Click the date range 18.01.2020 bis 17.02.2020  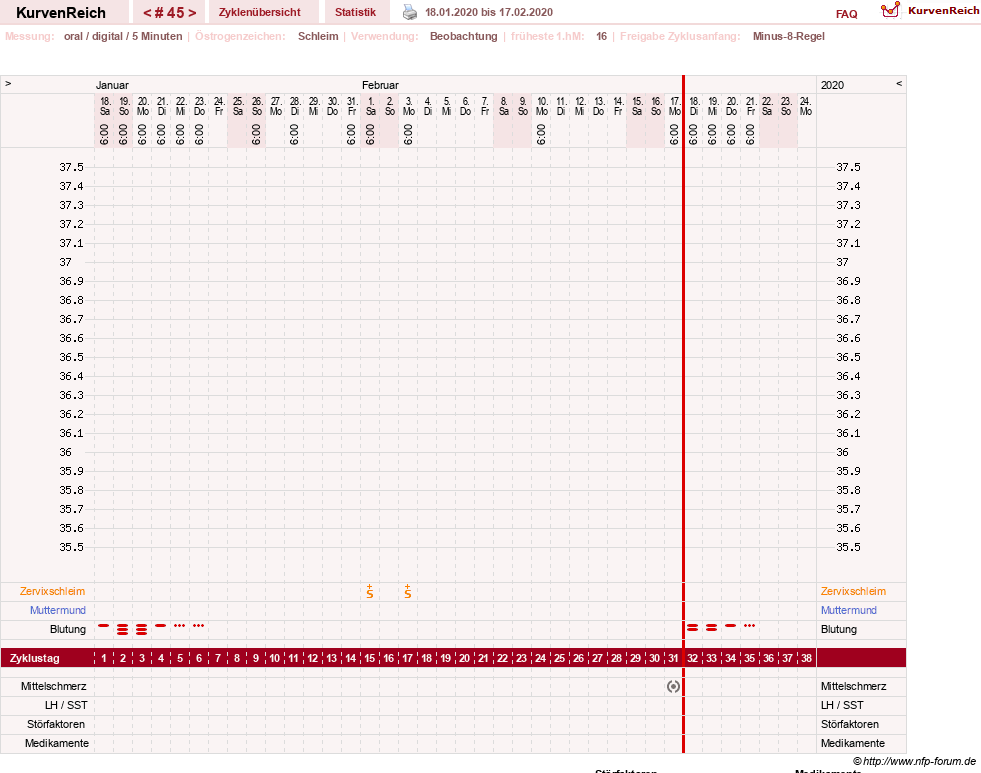[x=489, y=12]
